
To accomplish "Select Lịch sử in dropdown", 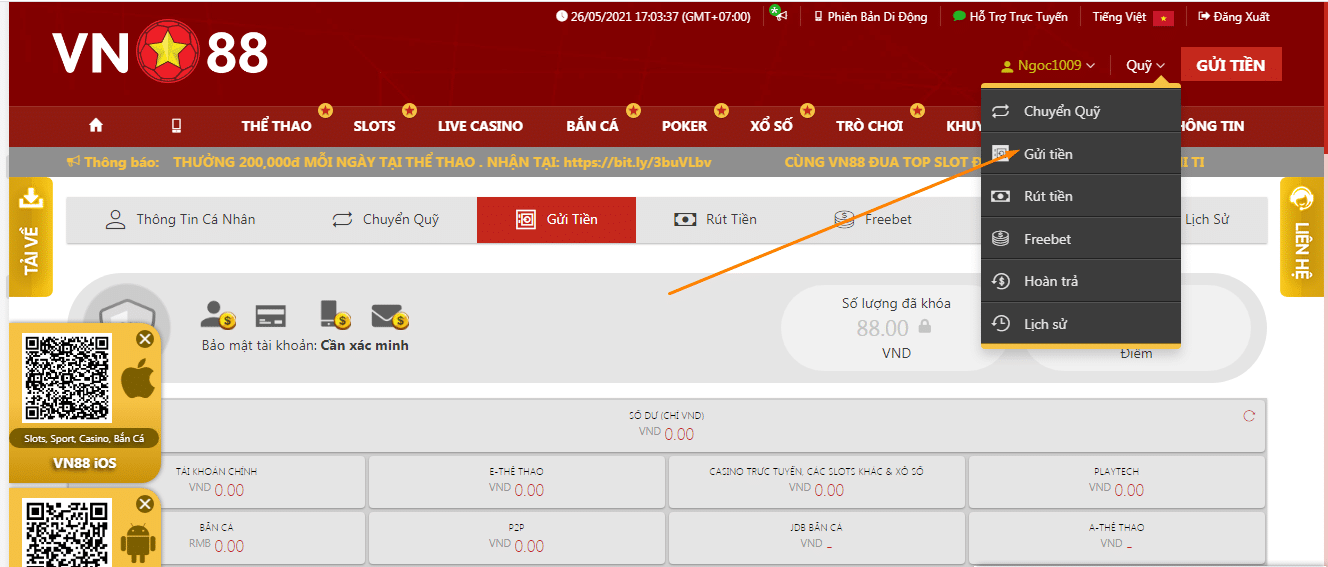I will [x=1081, y=324].
